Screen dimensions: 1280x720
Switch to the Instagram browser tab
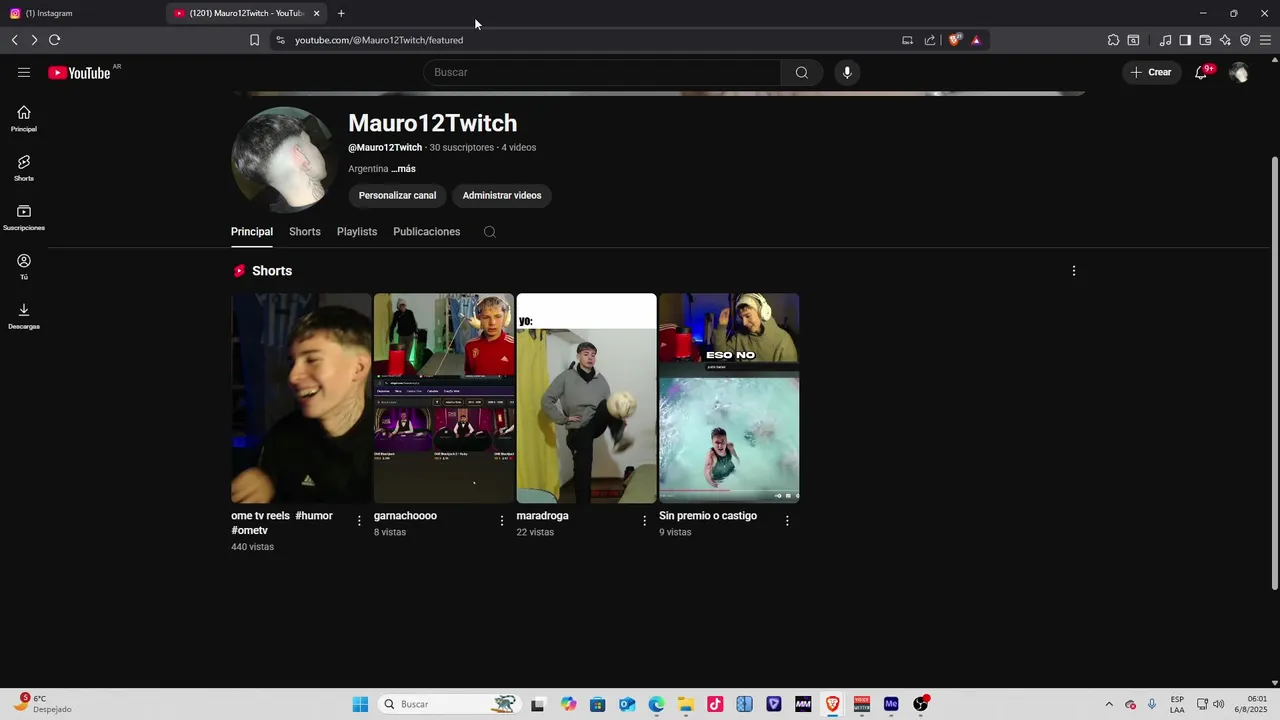[80, 13]
